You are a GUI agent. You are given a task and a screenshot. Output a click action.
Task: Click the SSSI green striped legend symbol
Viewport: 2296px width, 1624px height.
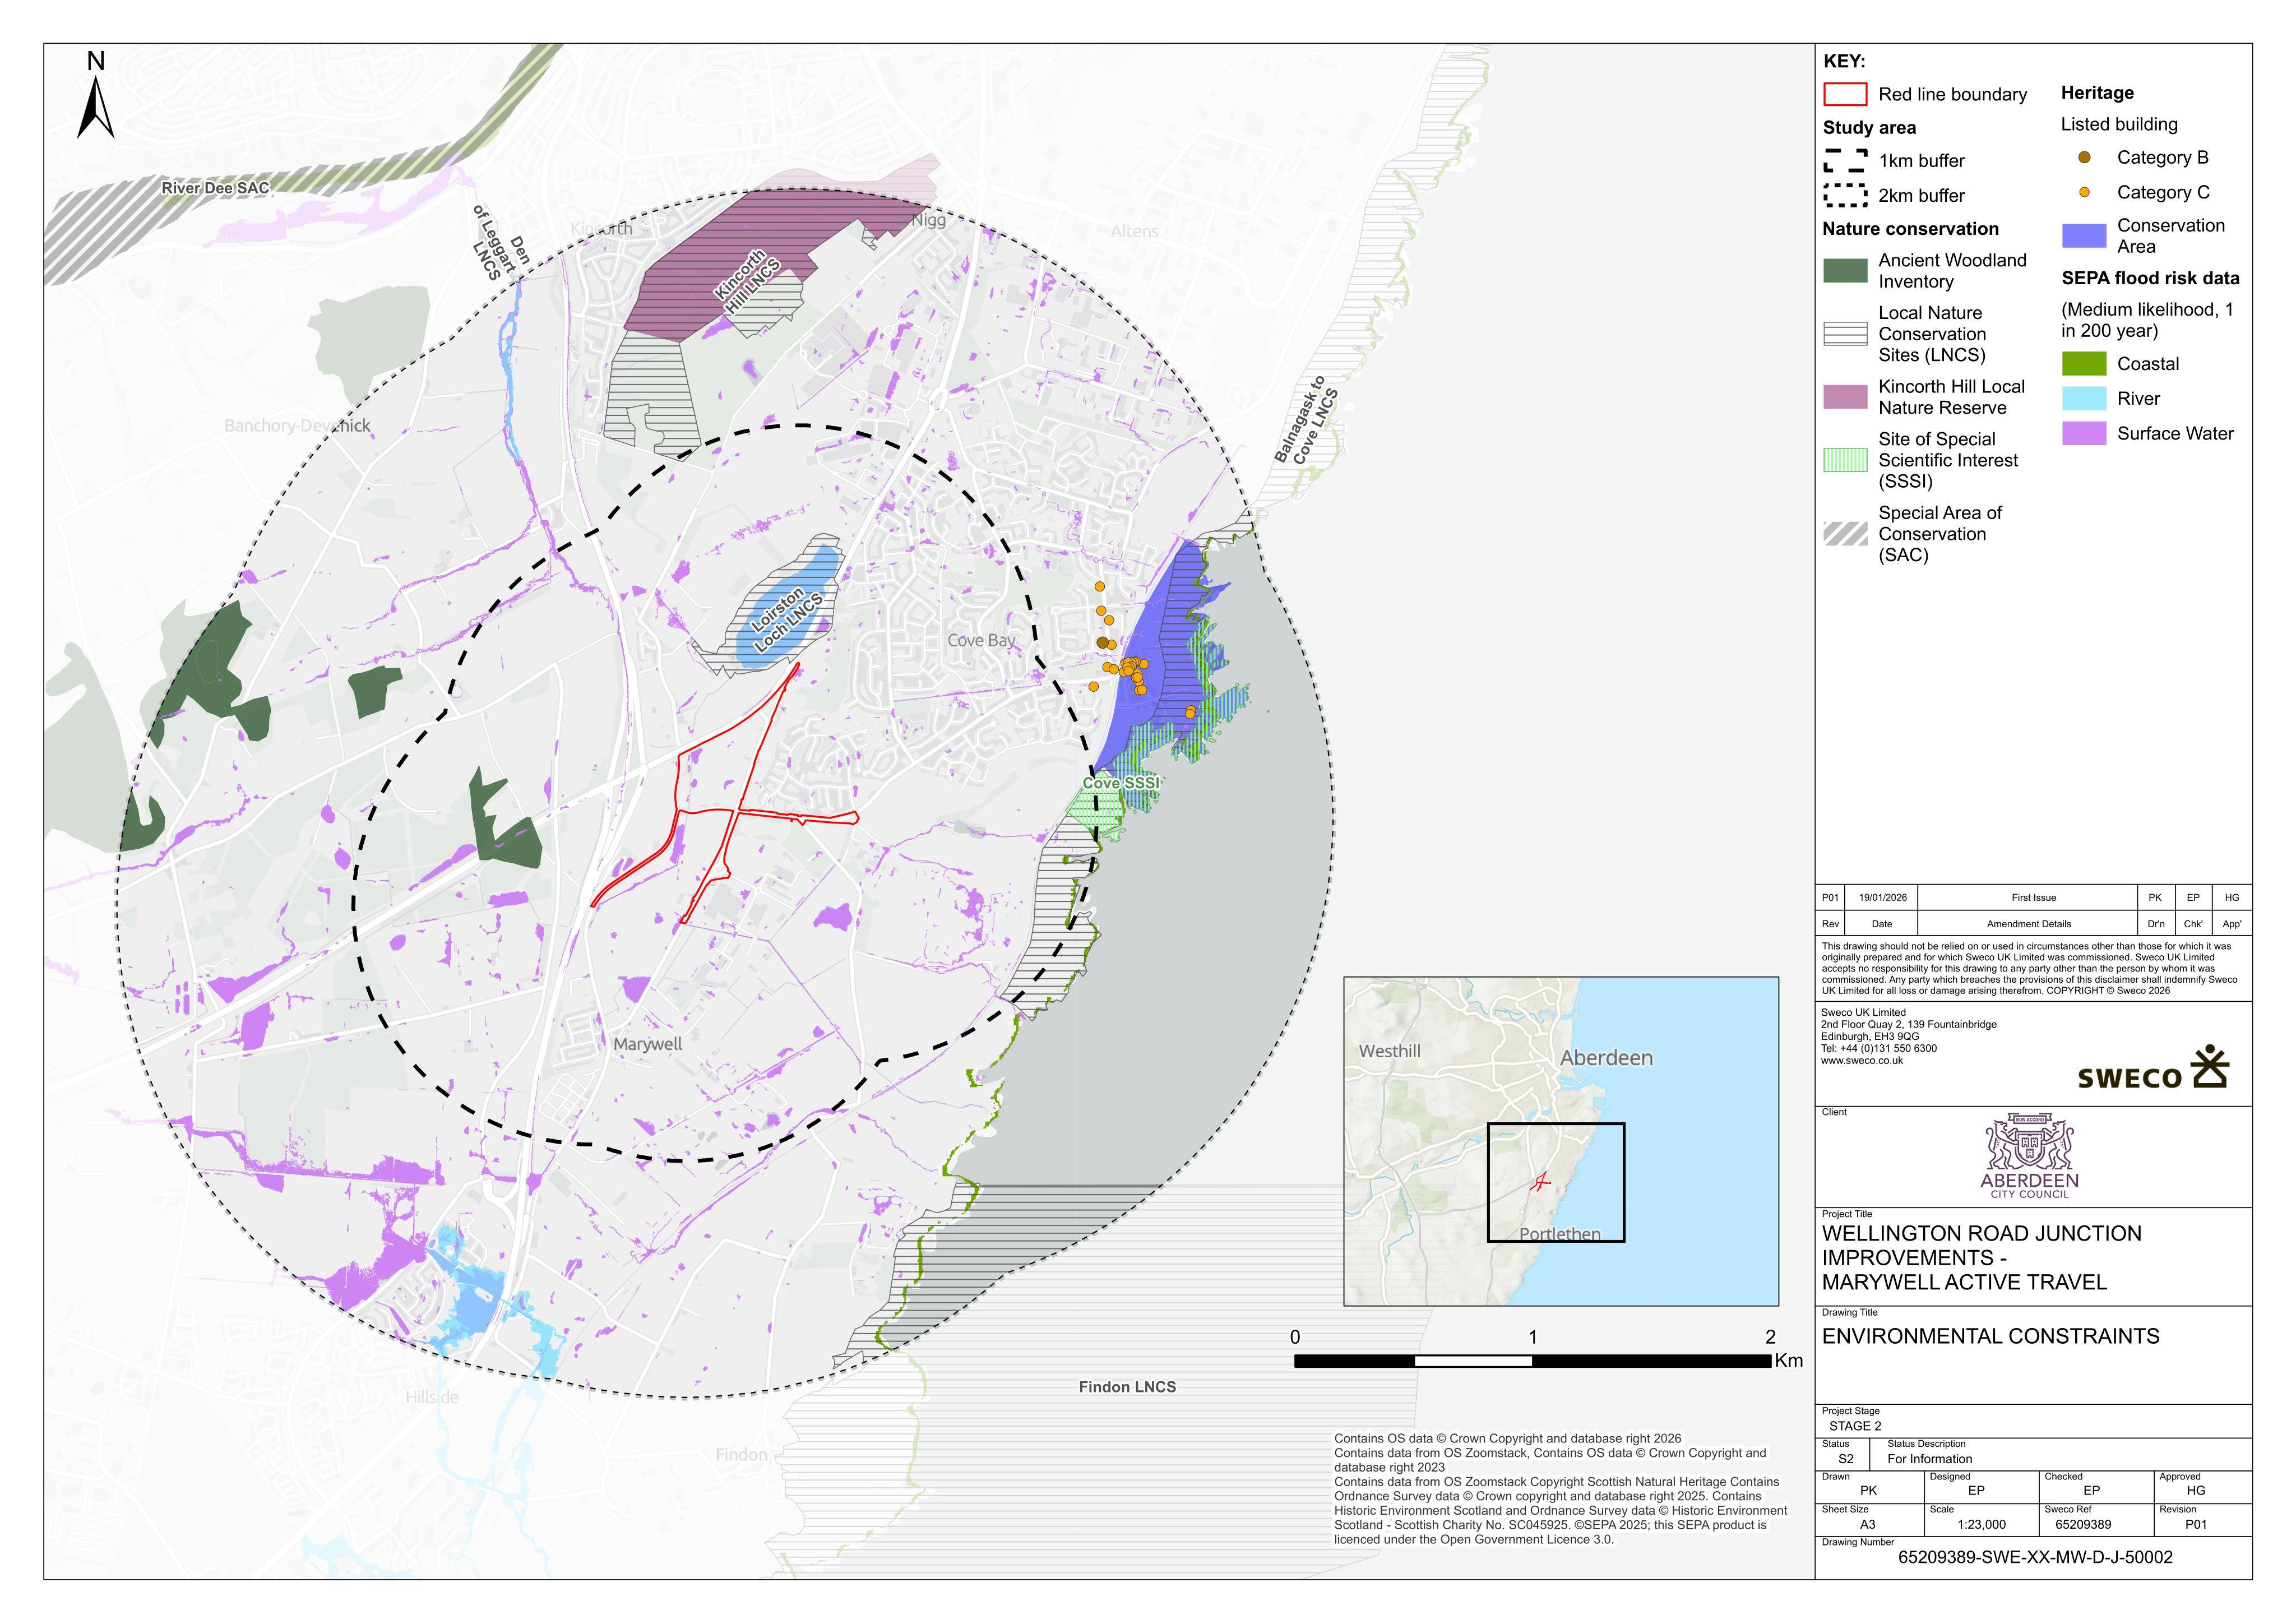pos(1845,460)
